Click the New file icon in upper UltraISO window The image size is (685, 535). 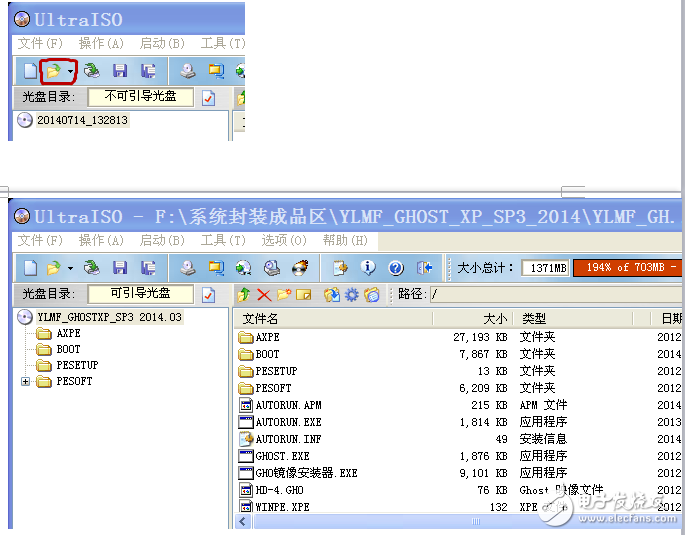[30, 71]
